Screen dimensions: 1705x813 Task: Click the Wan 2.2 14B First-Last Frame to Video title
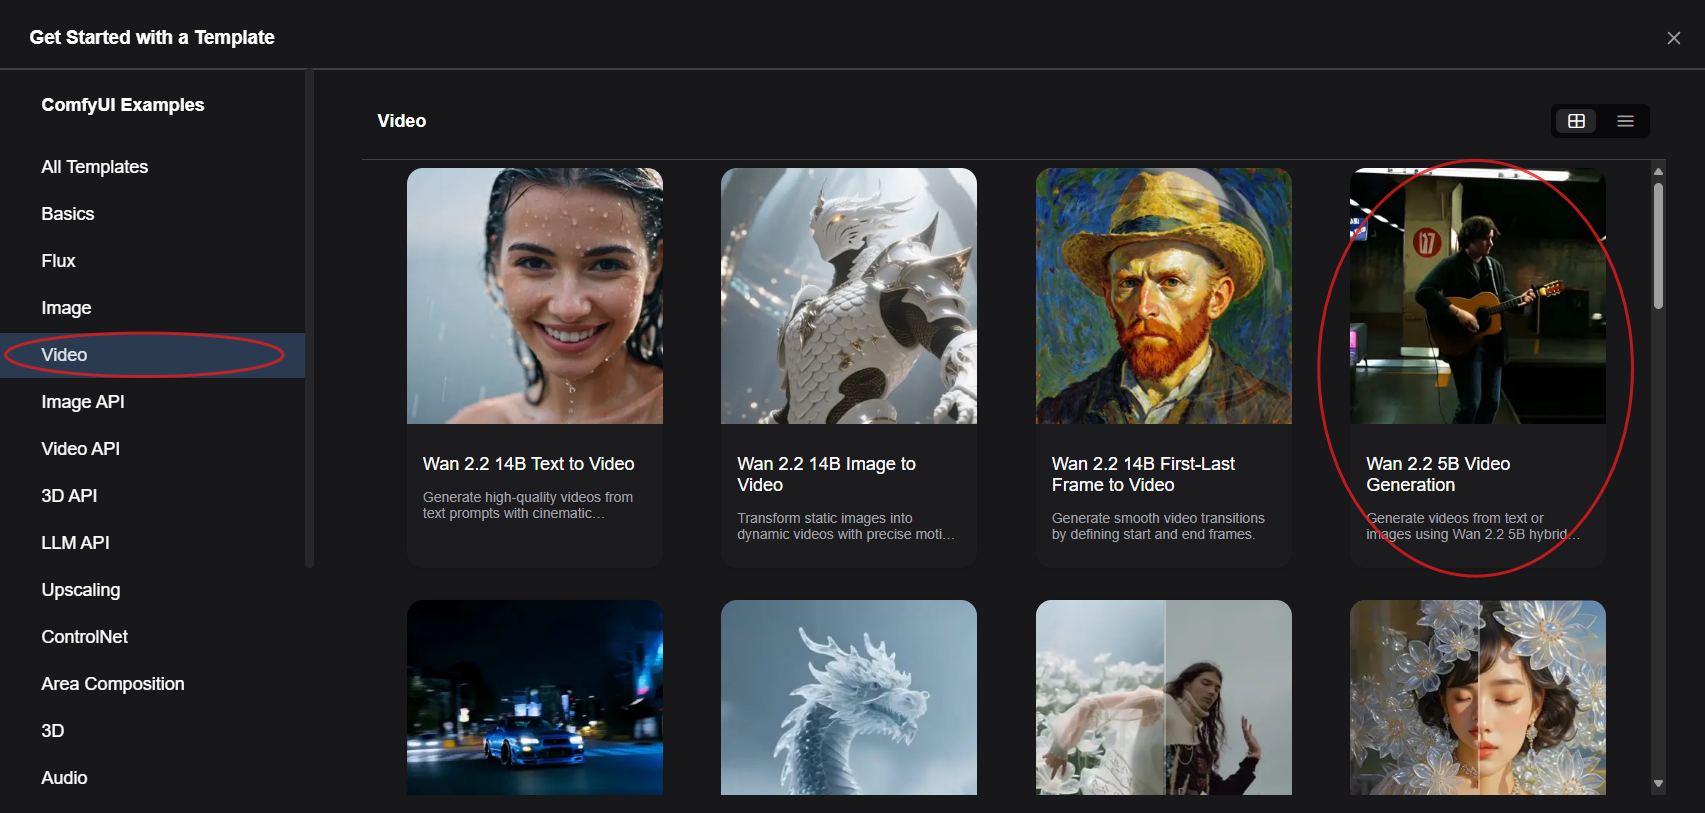point(1143,474)
